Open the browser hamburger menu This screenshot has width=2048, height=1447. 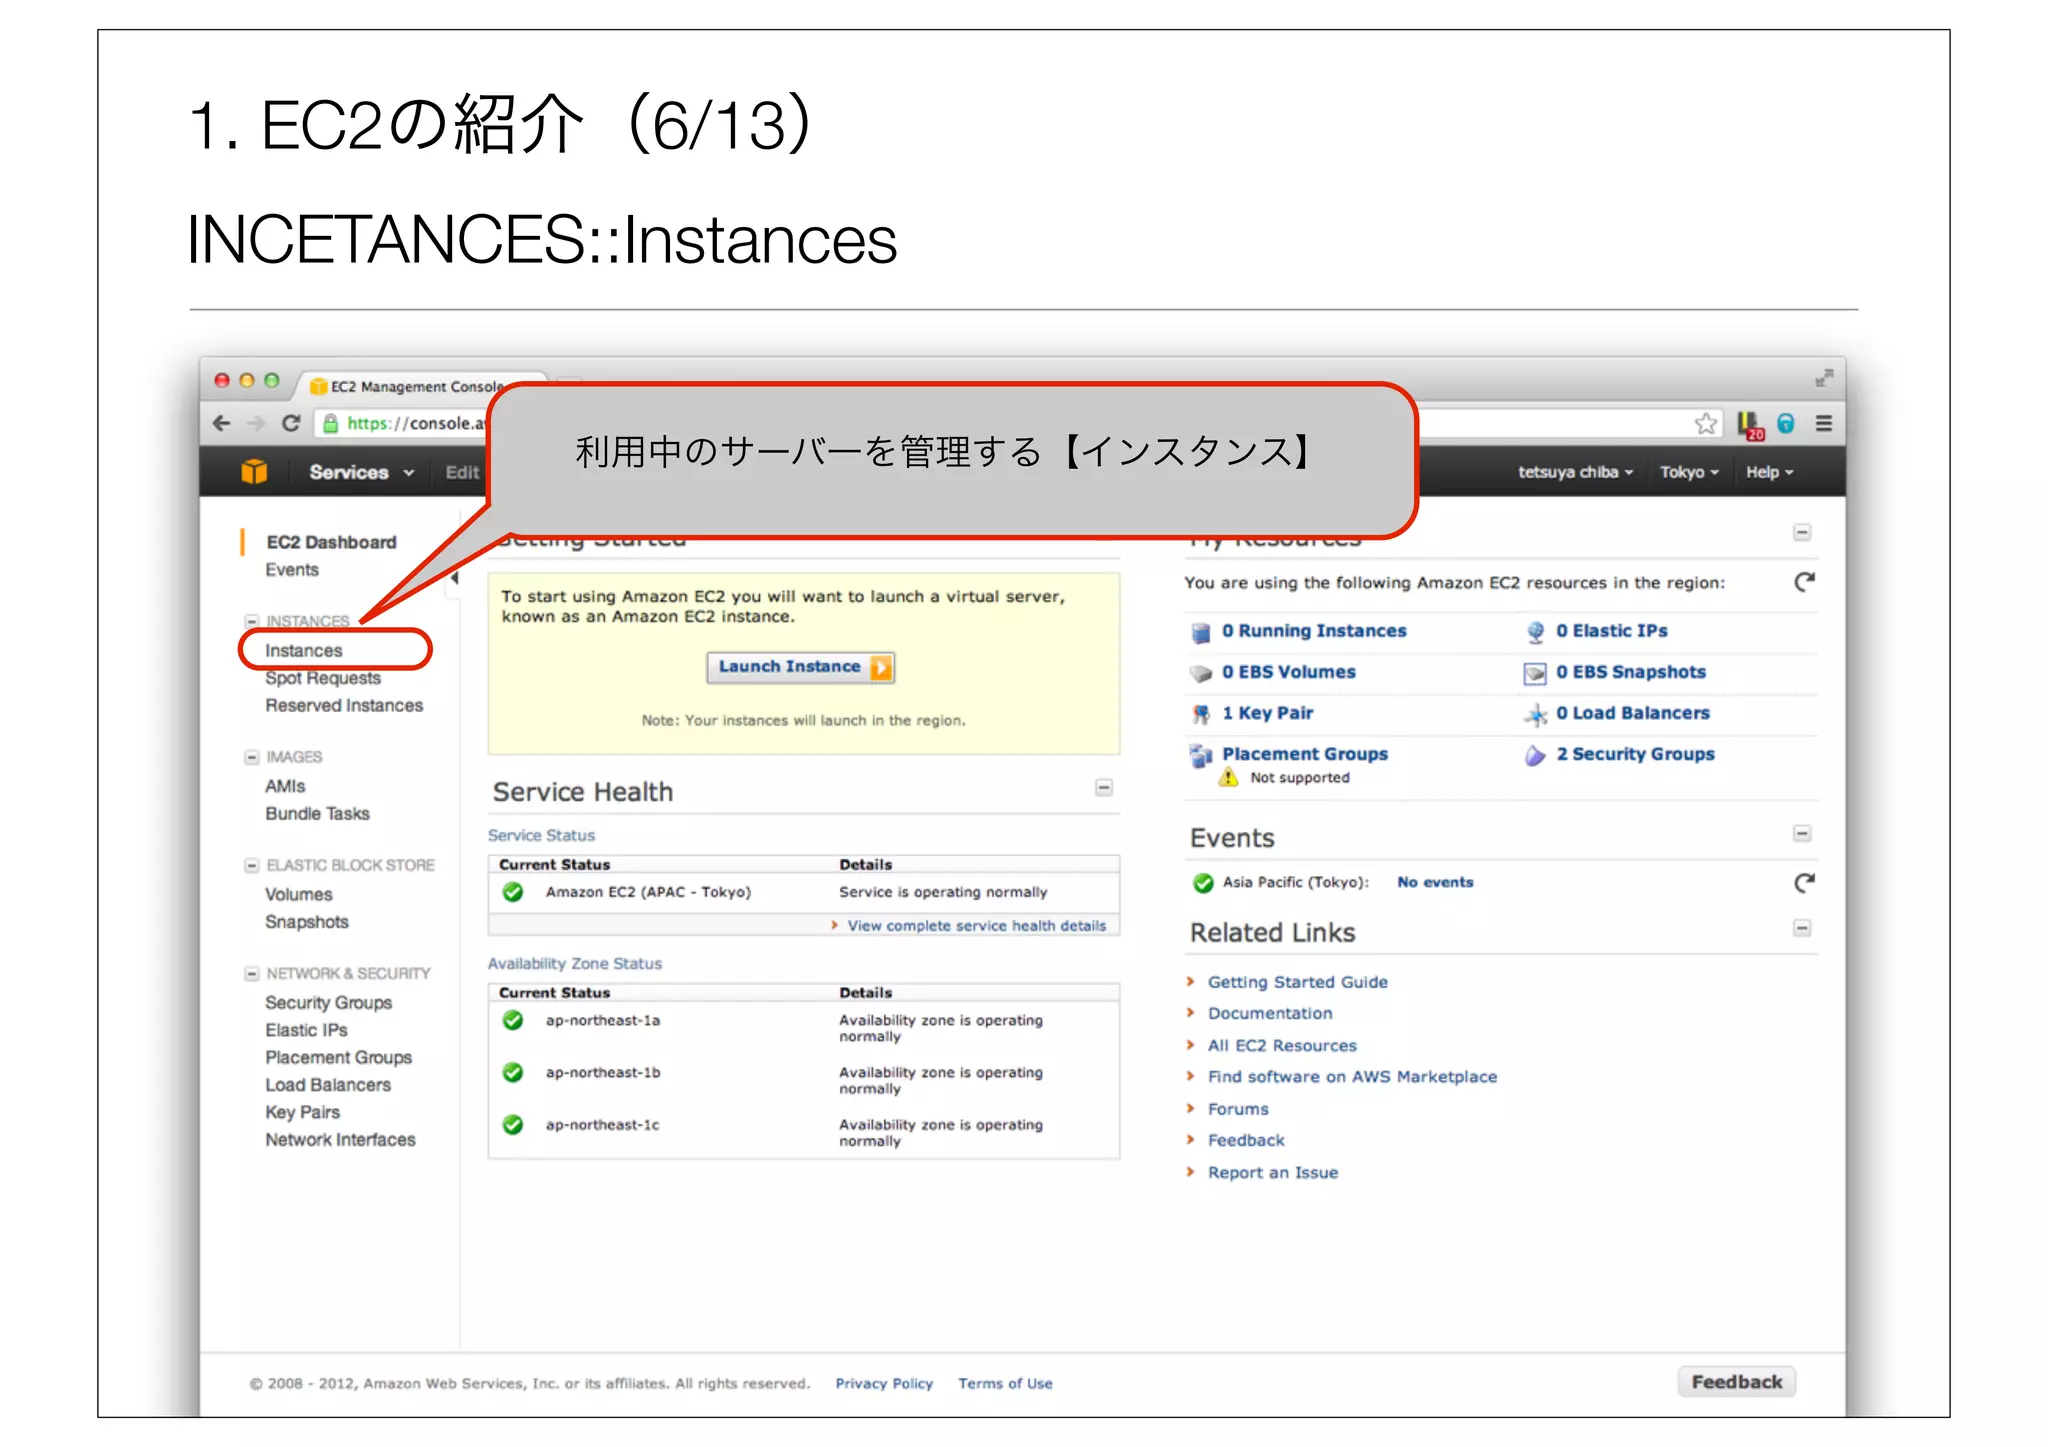(1824, 423)
